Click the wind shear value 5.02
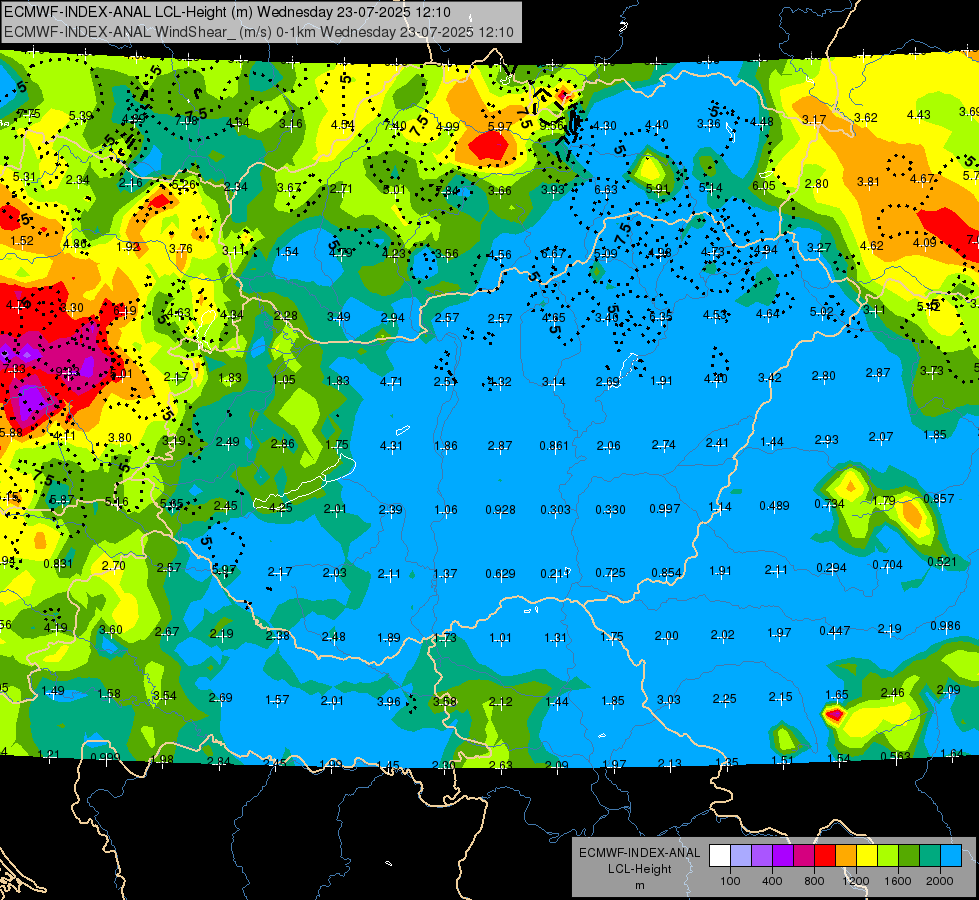Viewport: 979px width, 900px height. pyautogui.click(x=822, y=311)
